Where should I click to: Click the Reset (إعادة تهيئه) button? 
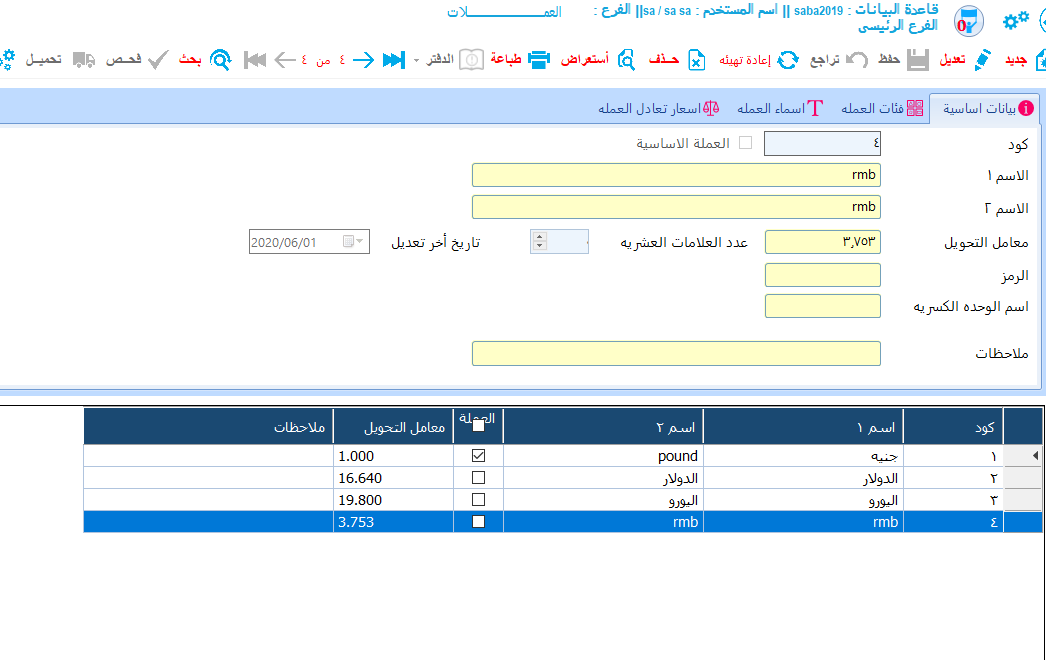[x=788, y=60]
